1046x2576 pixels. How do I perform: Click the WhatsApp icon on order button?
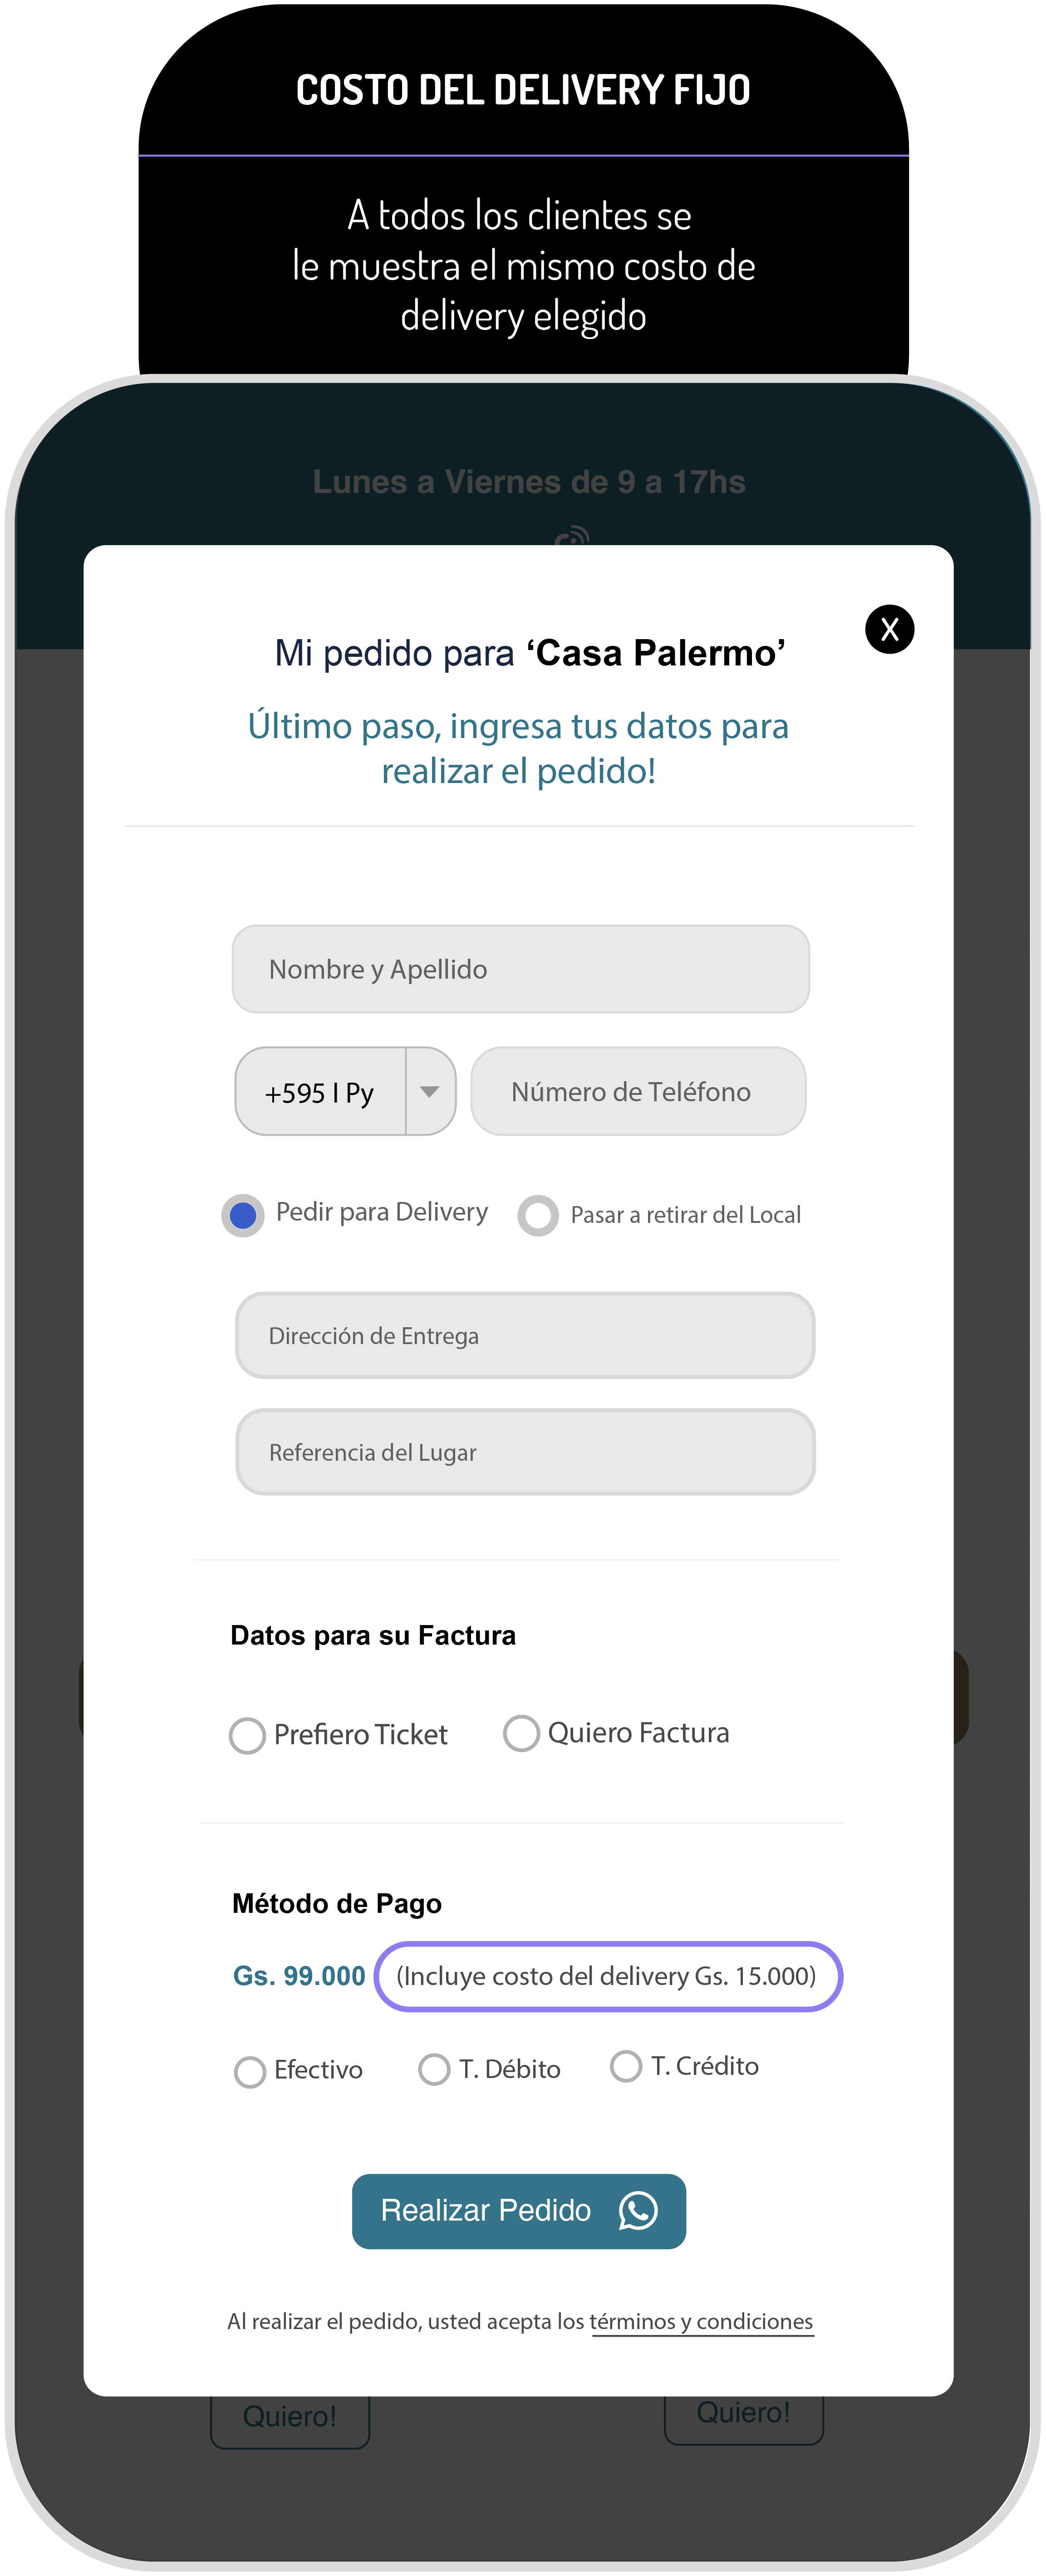pyautogui.click(x=638, y=2210)
